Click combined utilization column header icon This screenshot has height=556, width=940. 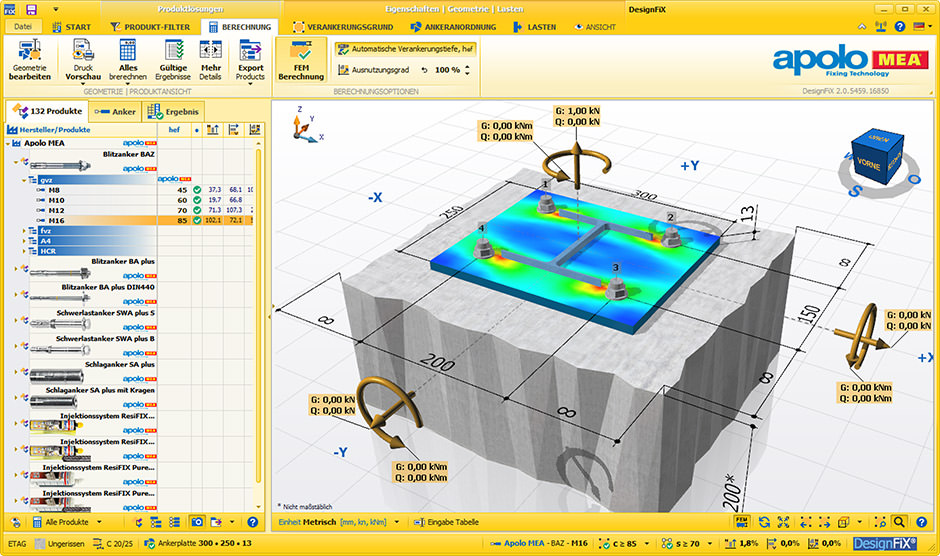coord(255,130)
